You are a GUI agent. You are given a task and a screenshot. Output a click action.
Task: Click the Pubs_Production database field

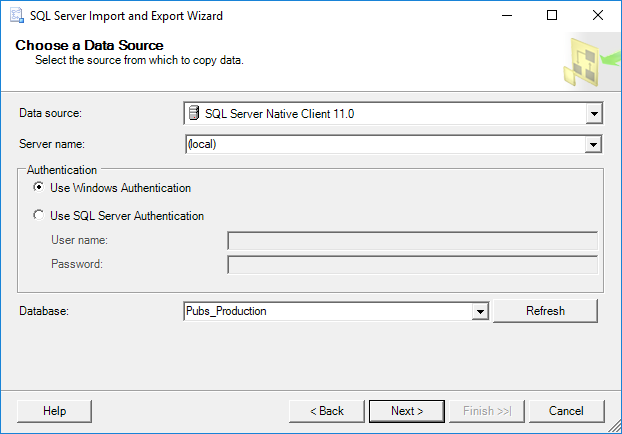(x=327, y=311)
